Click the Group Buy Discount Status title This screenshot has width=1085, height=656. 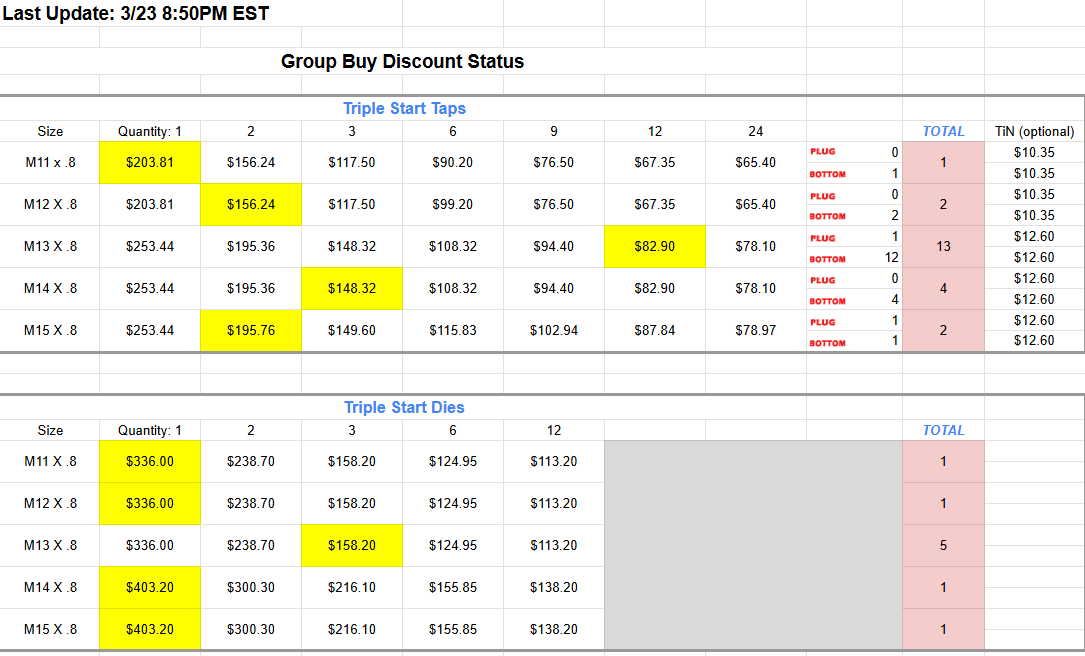[402, 61]
